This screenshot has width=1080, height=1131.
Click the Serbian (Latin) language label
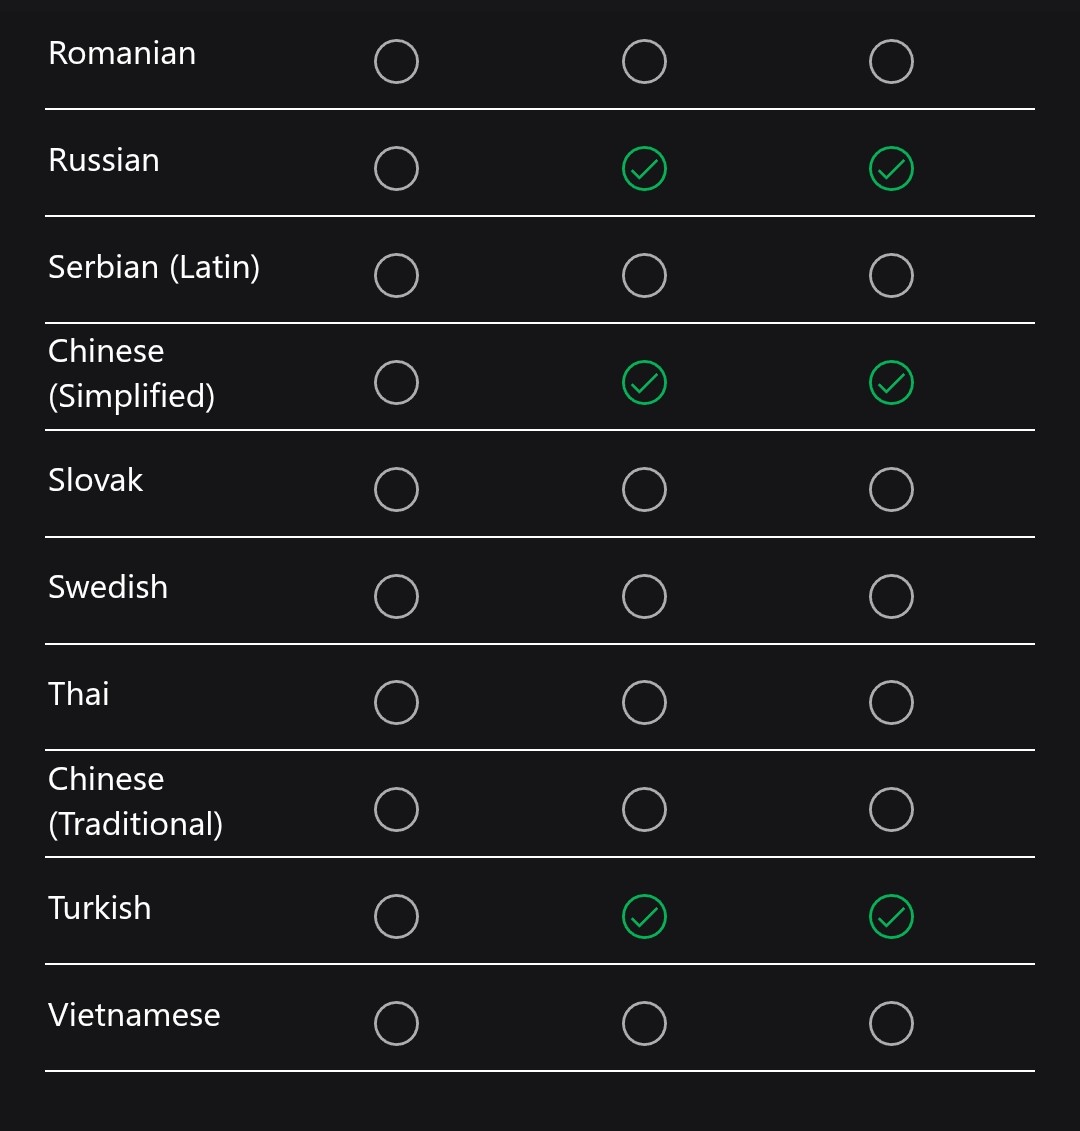[x=154, y=268]
